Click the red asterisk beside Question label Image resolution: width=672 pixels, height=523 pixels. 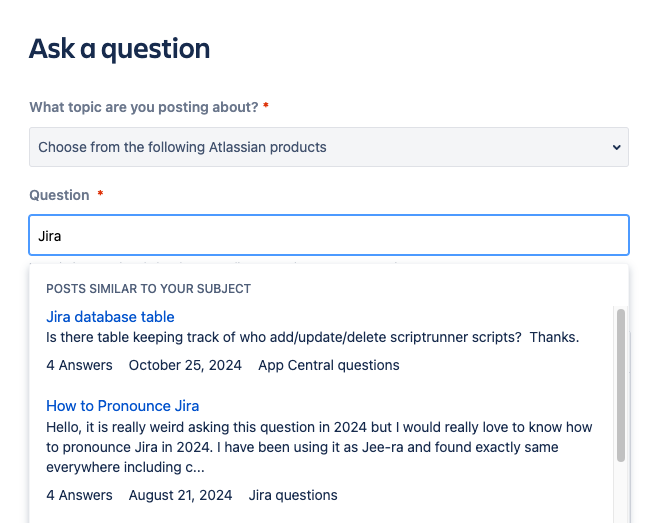(x=100, y=195)
